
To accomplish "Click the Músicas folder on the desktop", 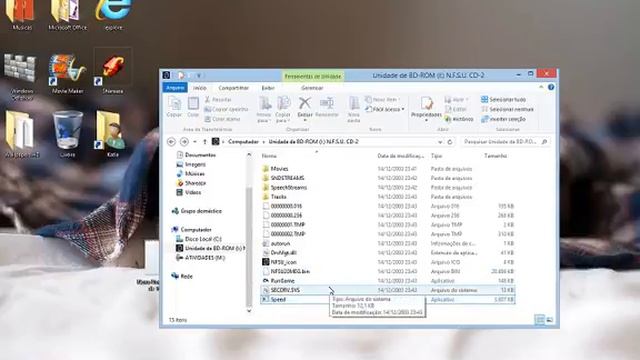I will (x=21, y=14).
